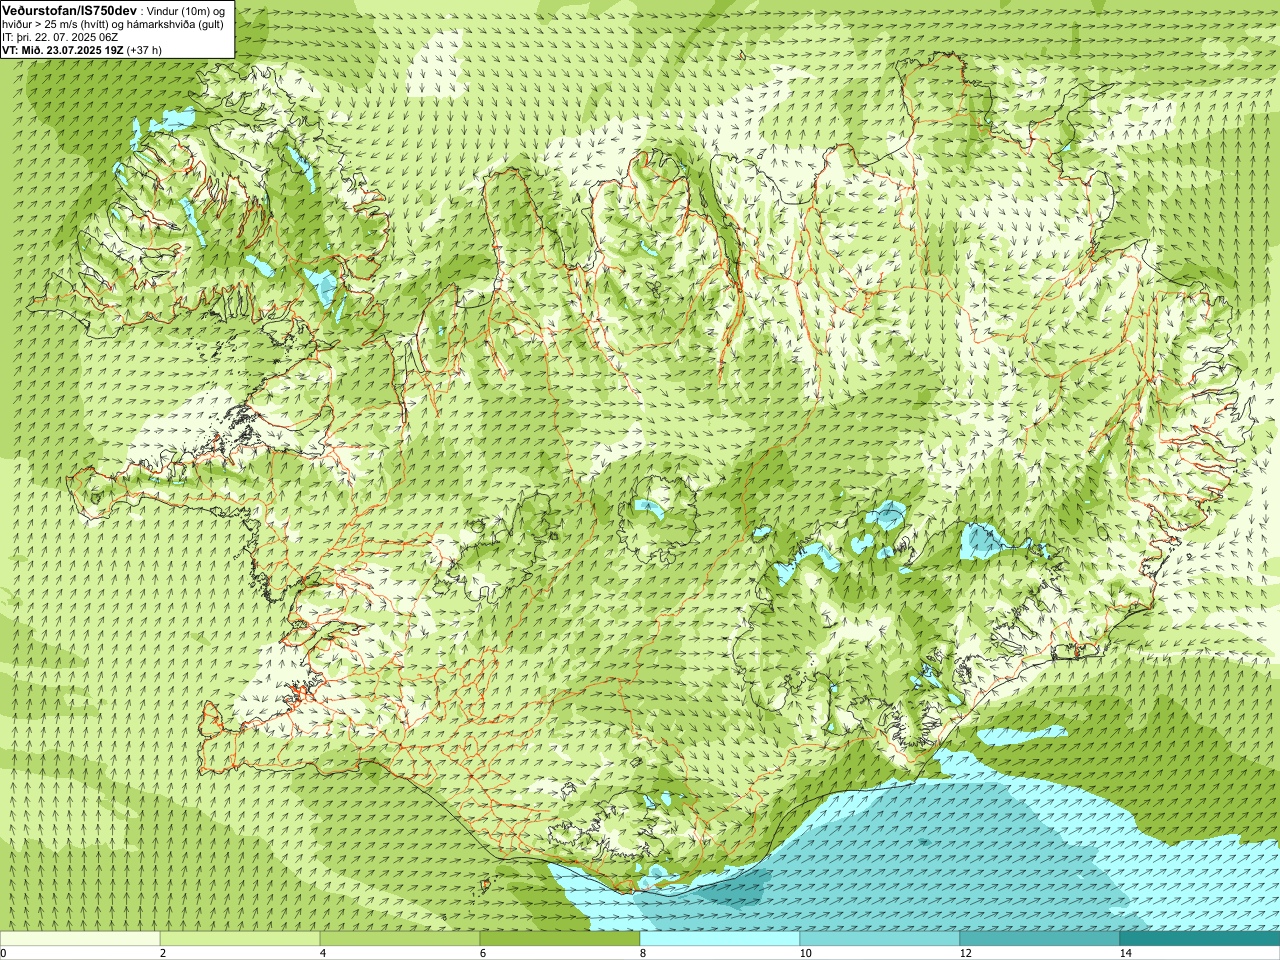Click the "VT: Mið. 23.07.2025 19Z" valid time
Viewport: 1280px width, 960px height.
[x=63, y=50]
